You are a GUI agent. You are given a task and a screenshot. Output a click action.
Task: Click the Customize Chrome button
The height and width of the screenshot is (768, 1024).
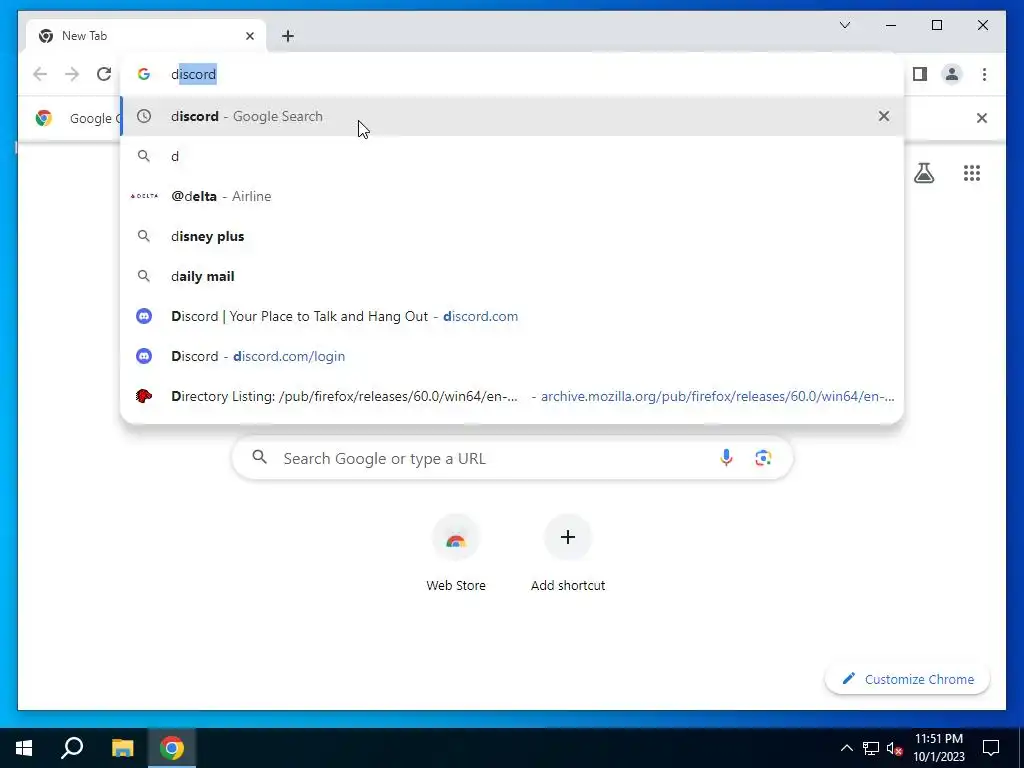[907, 679]
